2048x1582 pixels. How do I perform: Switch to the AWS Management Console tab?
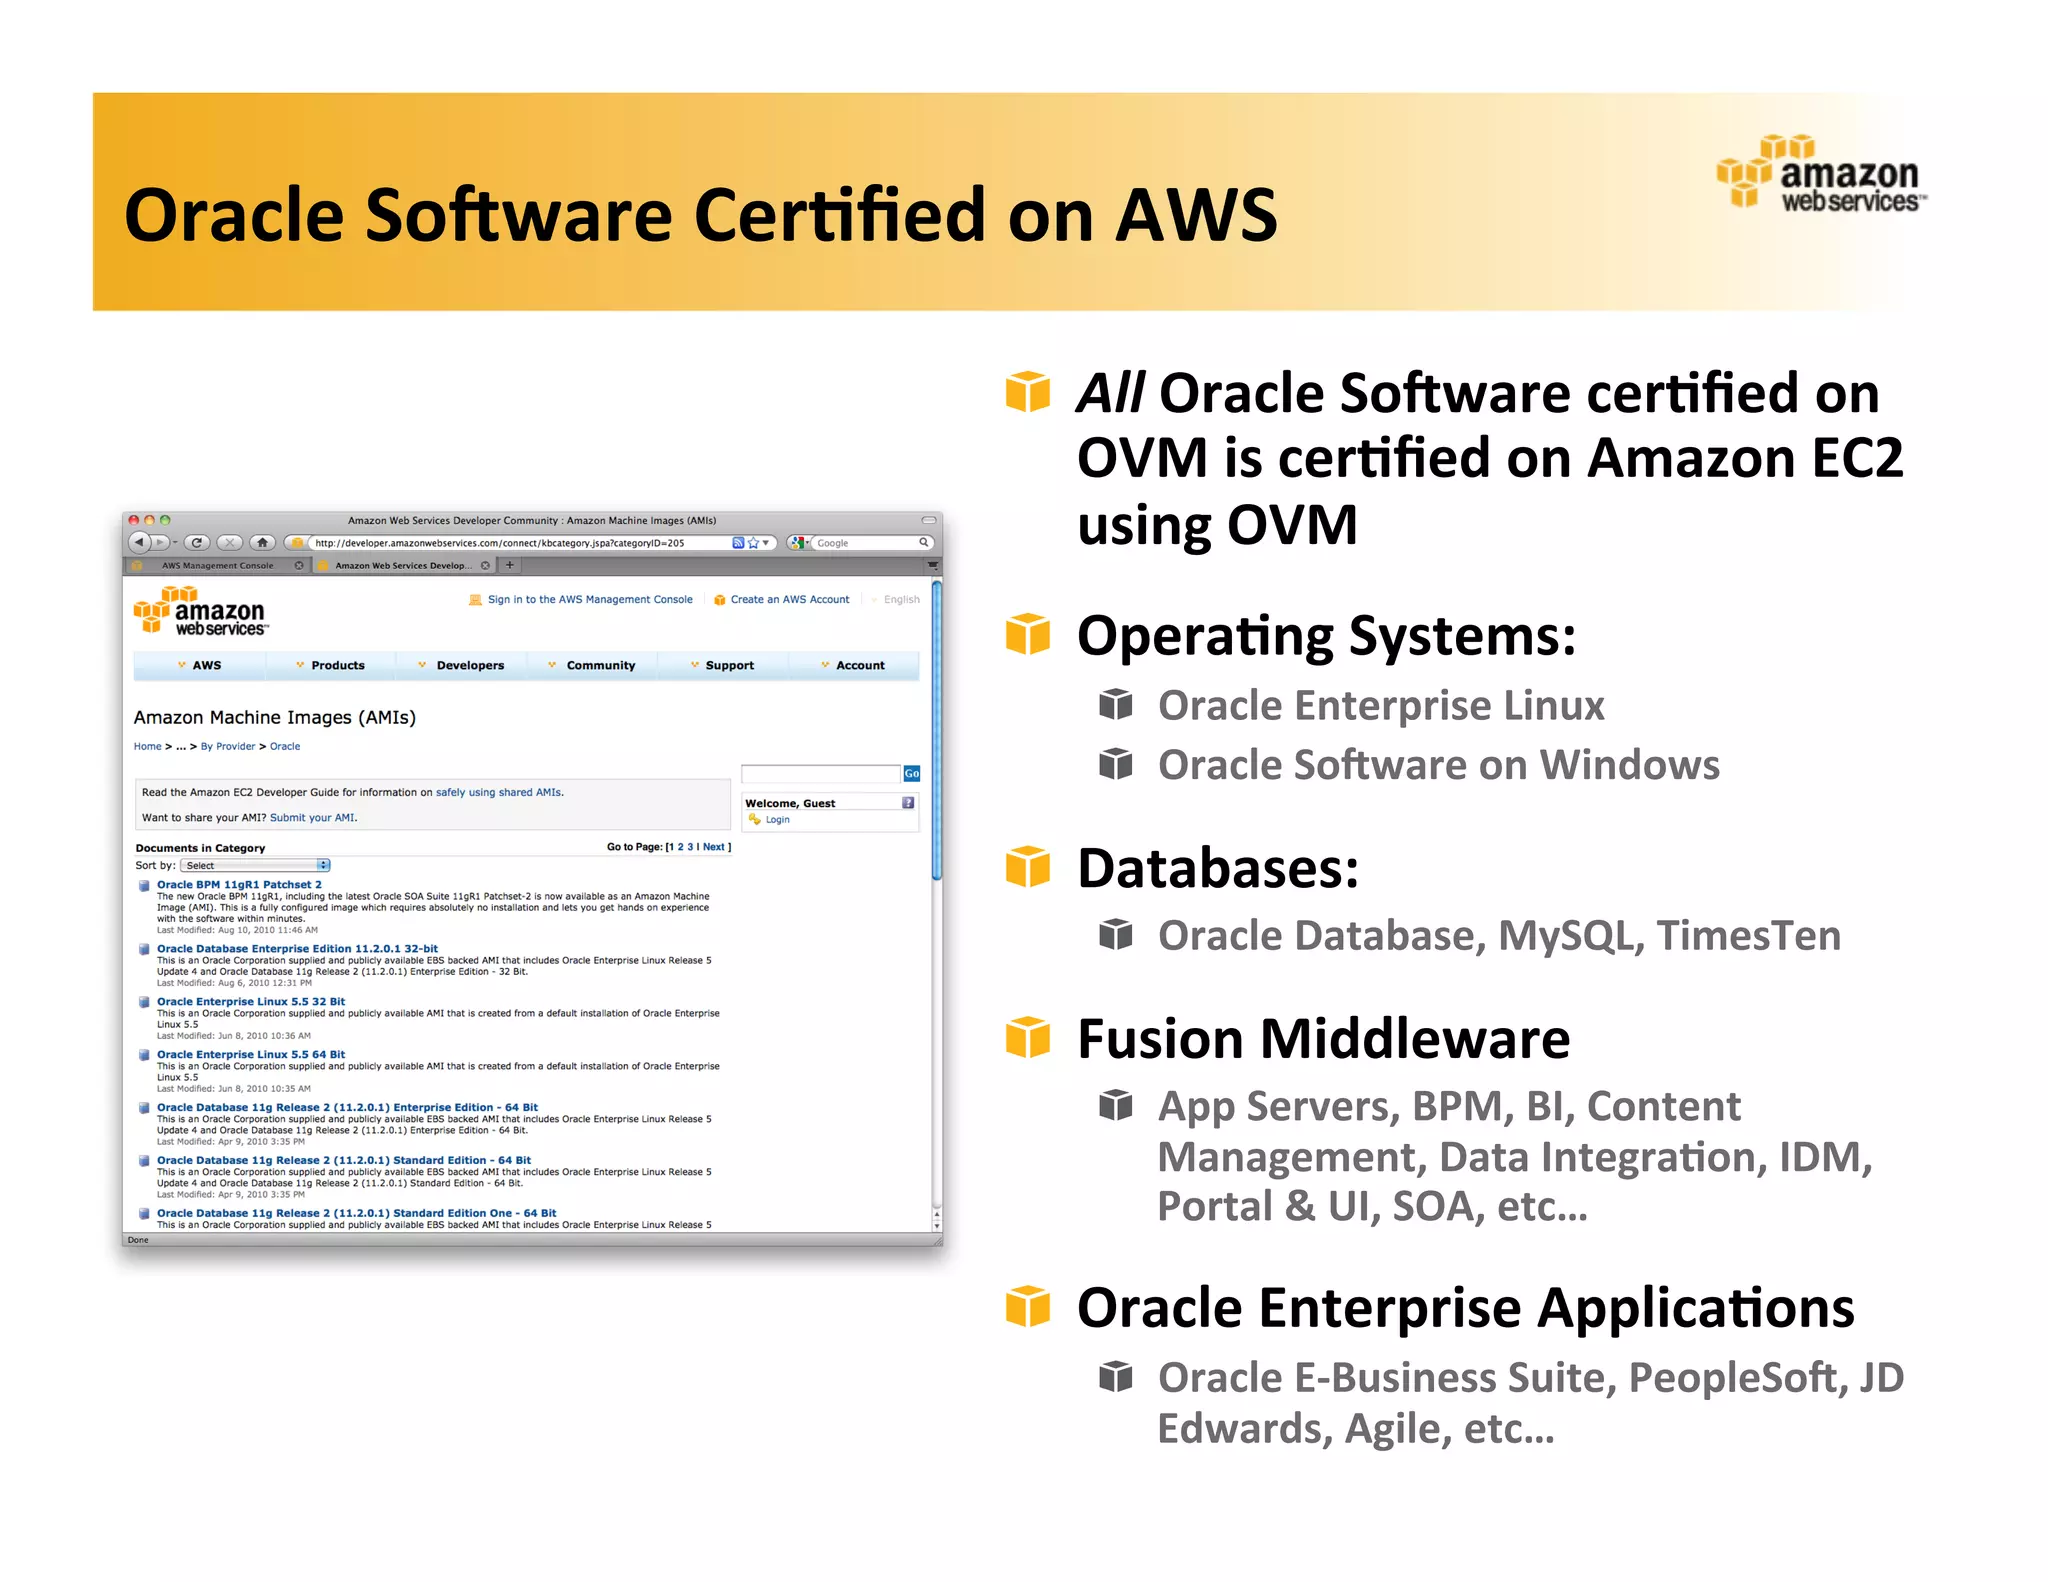coord(217,565)
